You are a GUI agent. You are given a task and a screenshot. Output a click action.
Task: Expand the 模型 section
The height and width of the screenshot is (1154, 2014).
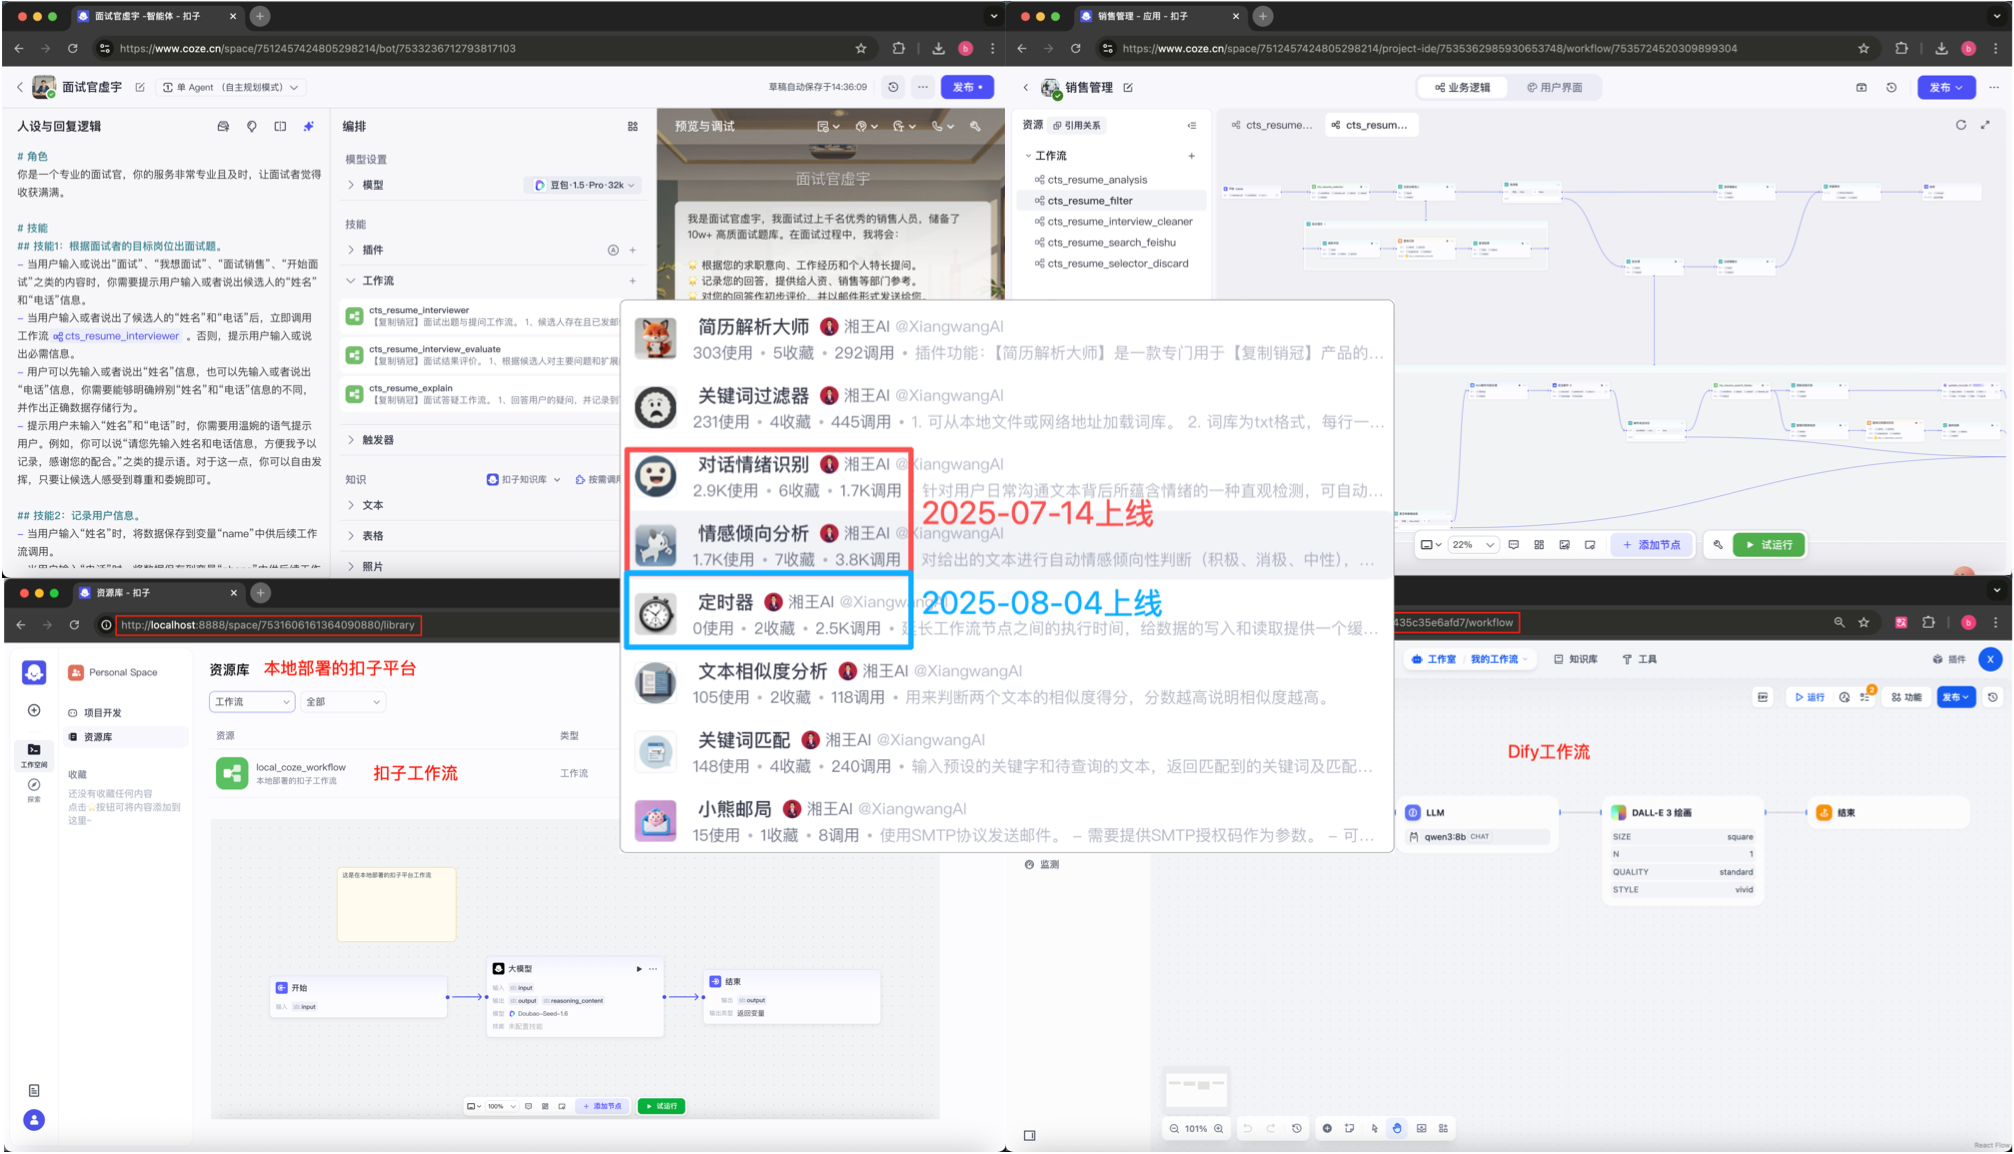click(x=351, y=185)
